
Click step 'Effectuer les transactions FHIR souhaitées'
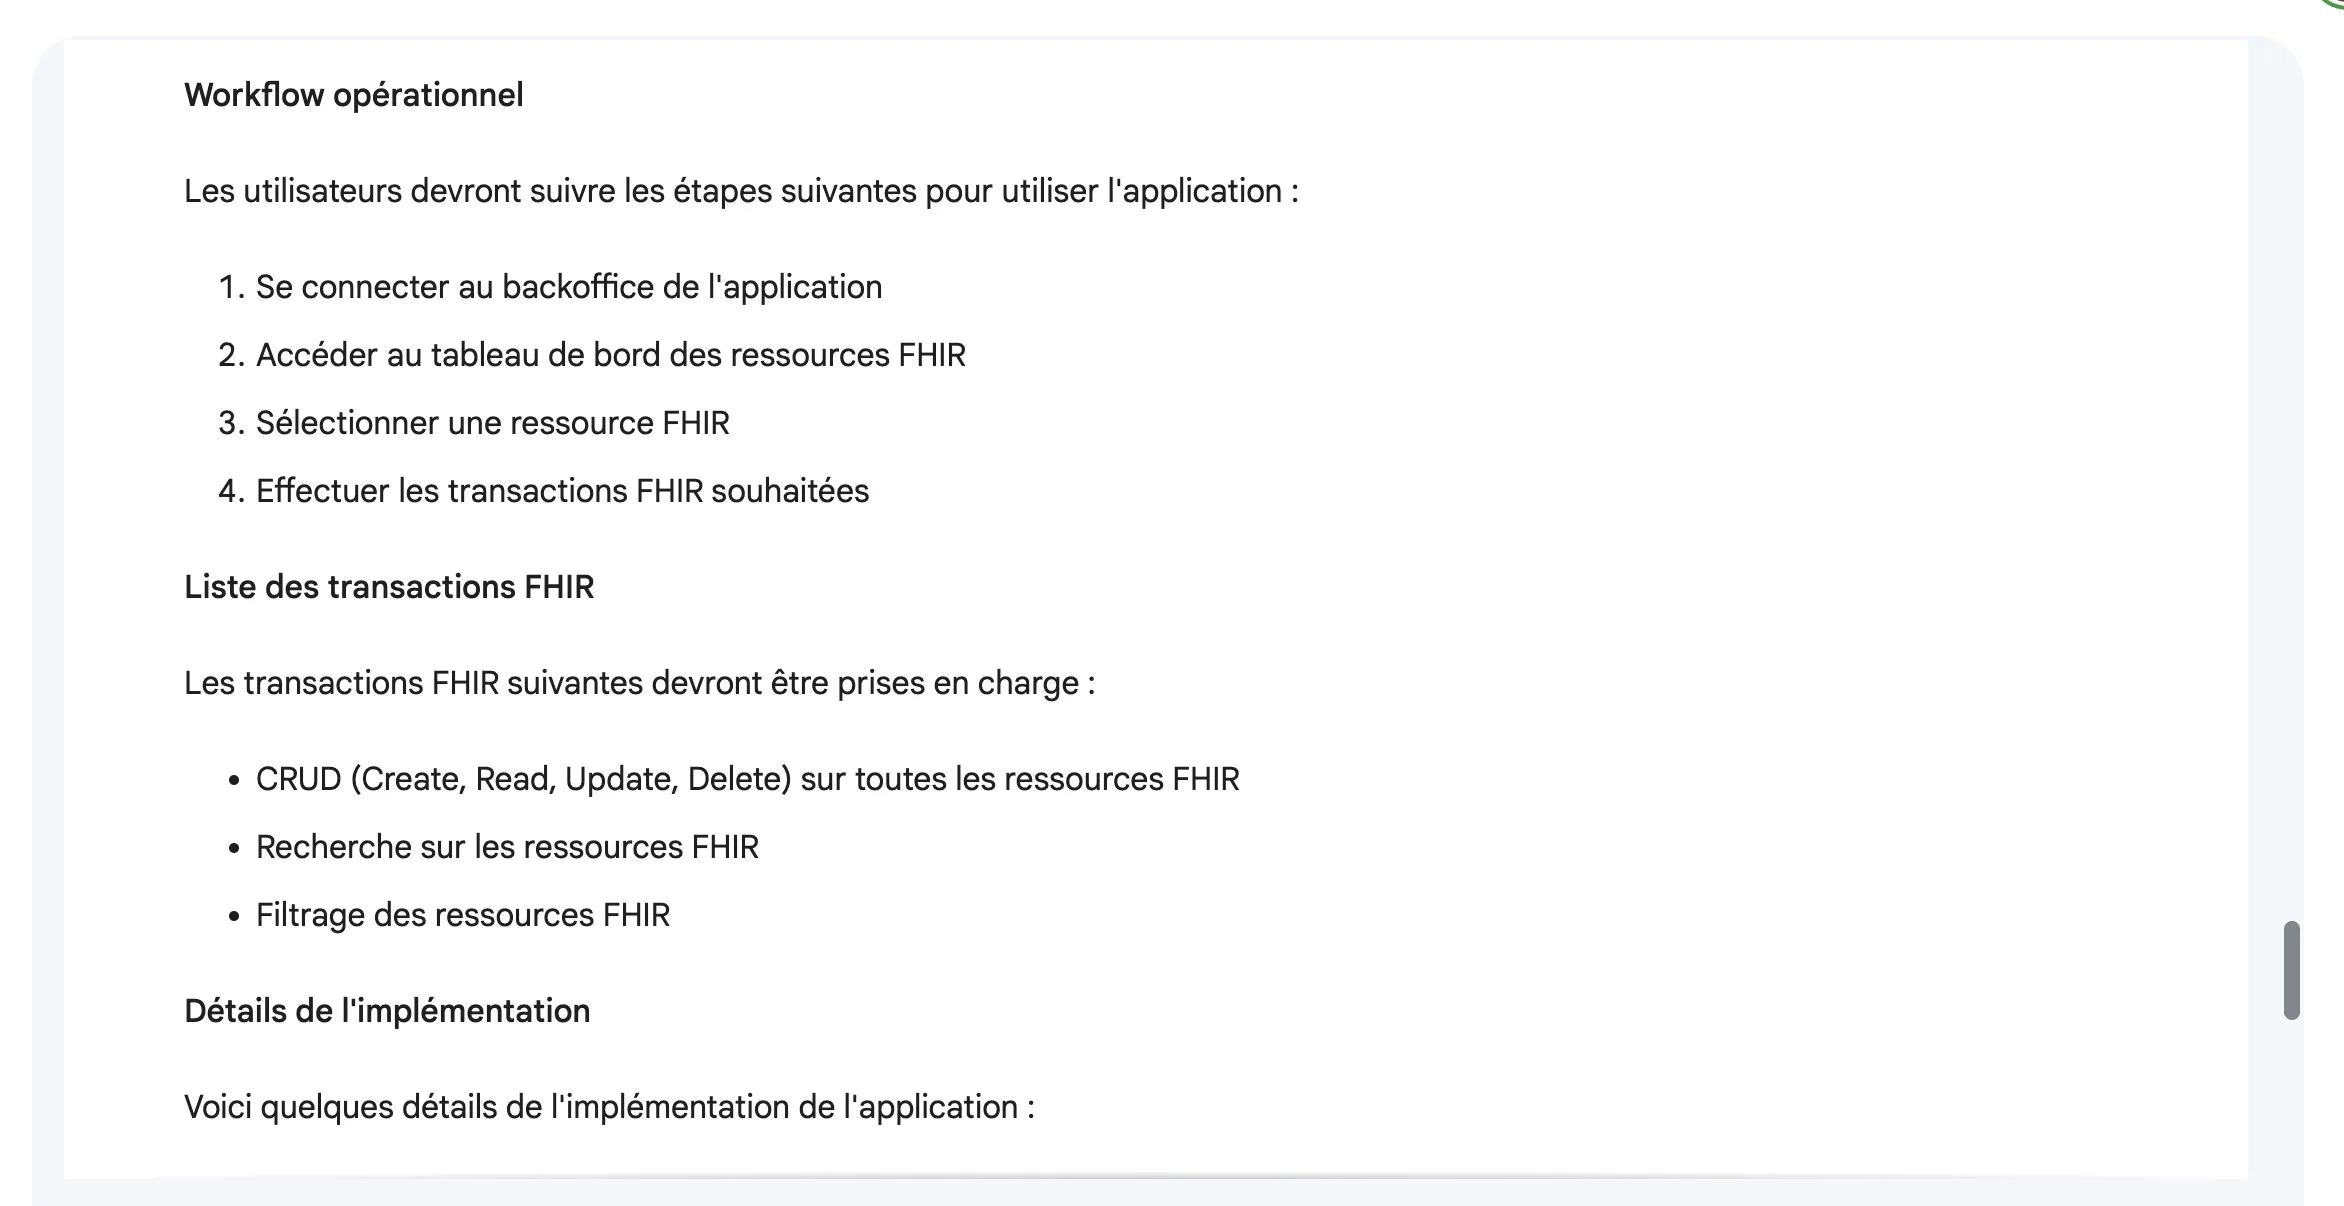tap(562, 491)
